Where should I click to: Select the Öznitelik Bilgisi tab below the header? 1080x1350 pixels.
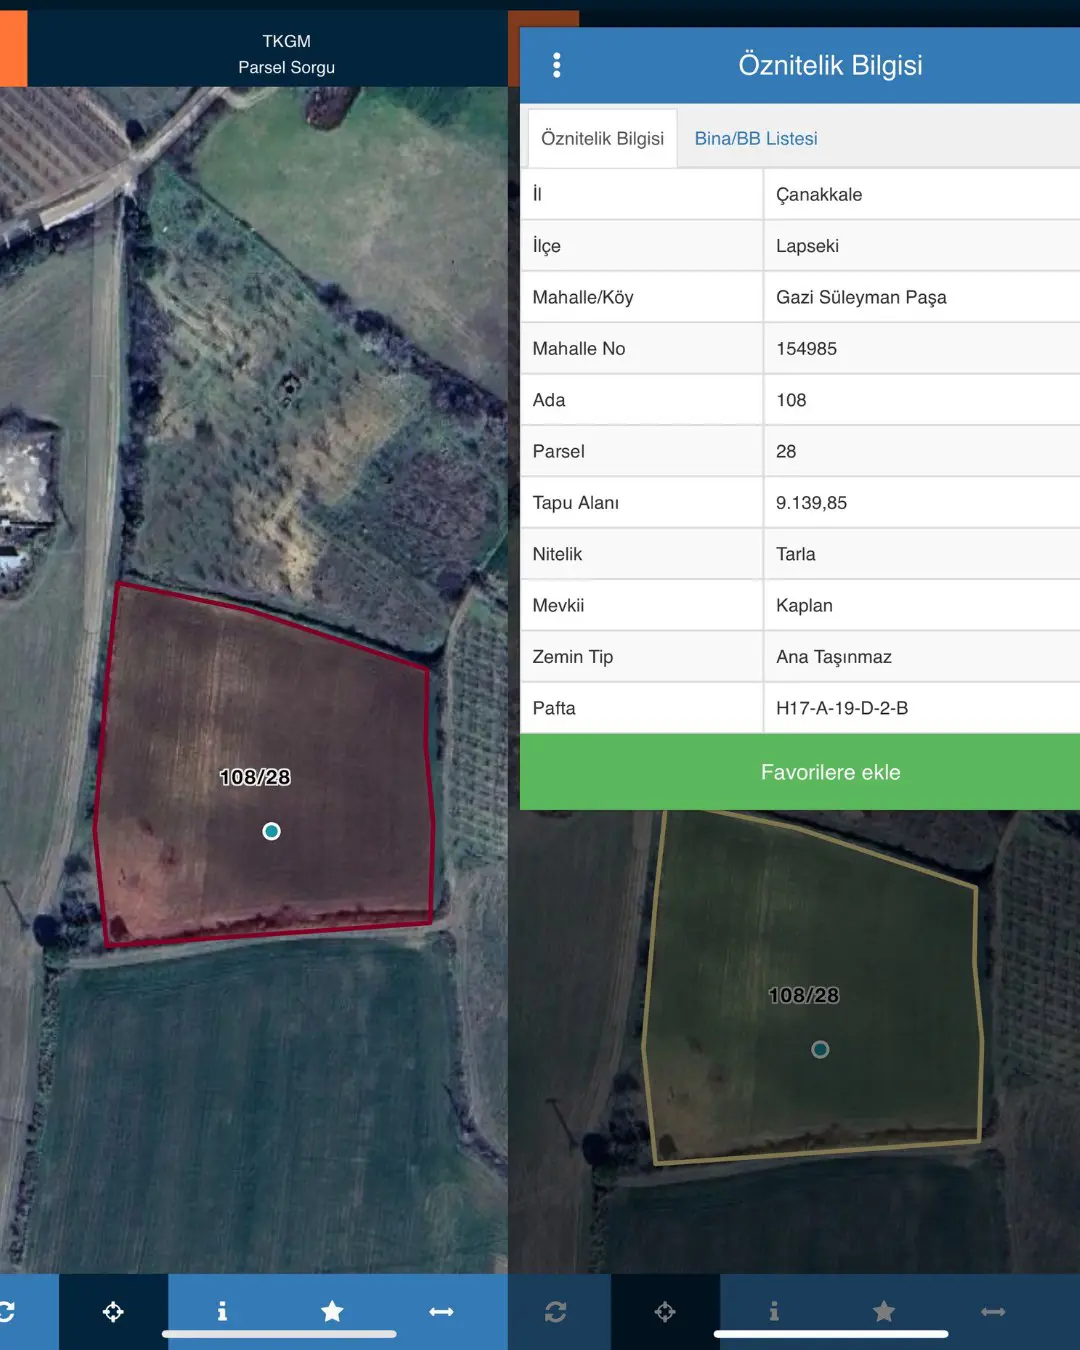click(x=602, y=138)
